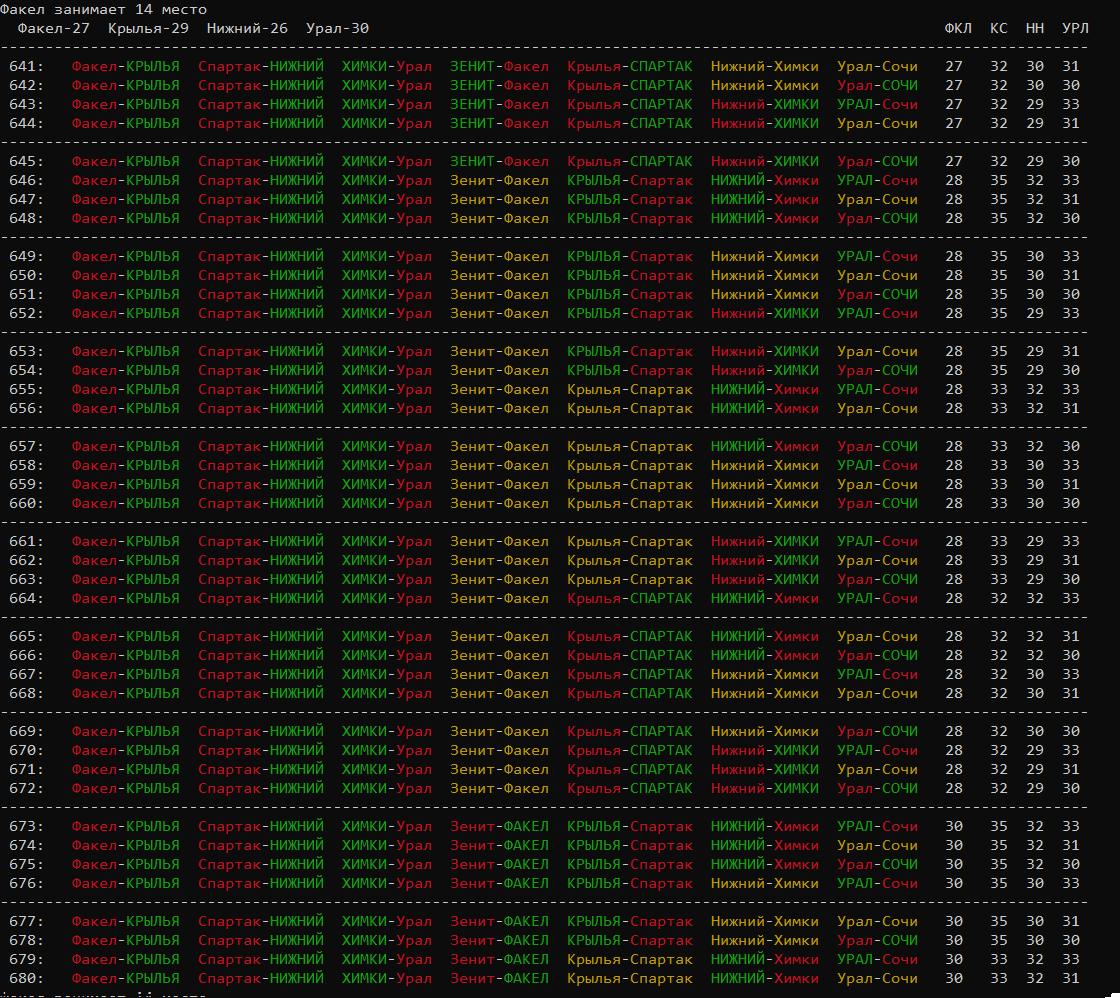Click "Нижний-ХИМКИ" in row 643
This screenshot has width=1120, height=998.
764,104
